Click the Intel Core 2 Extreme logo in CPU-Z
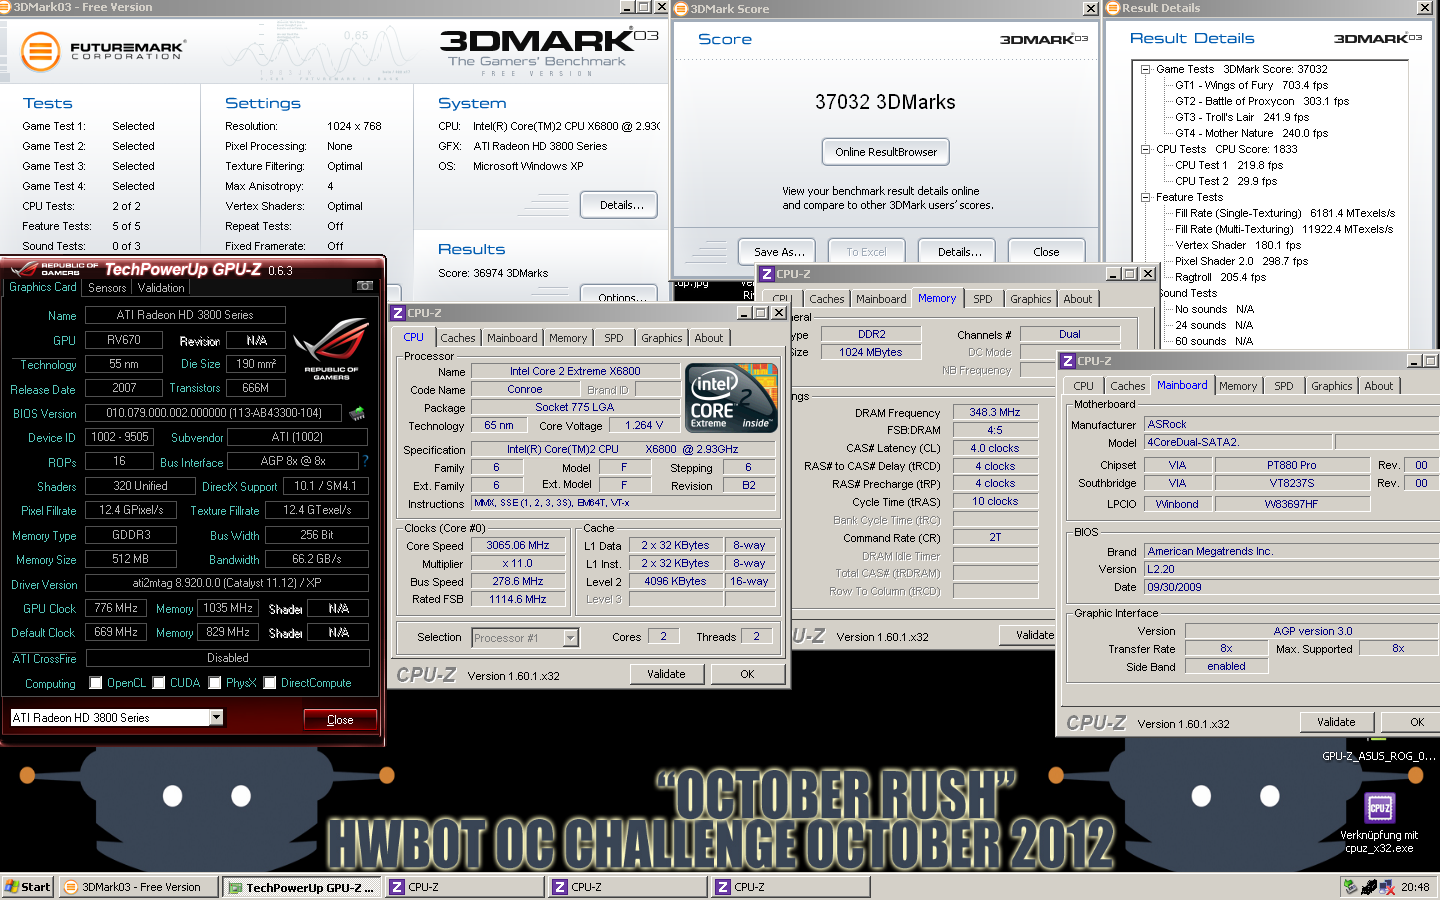This screenshot has height=900, width=1440. tap(732, 398)
